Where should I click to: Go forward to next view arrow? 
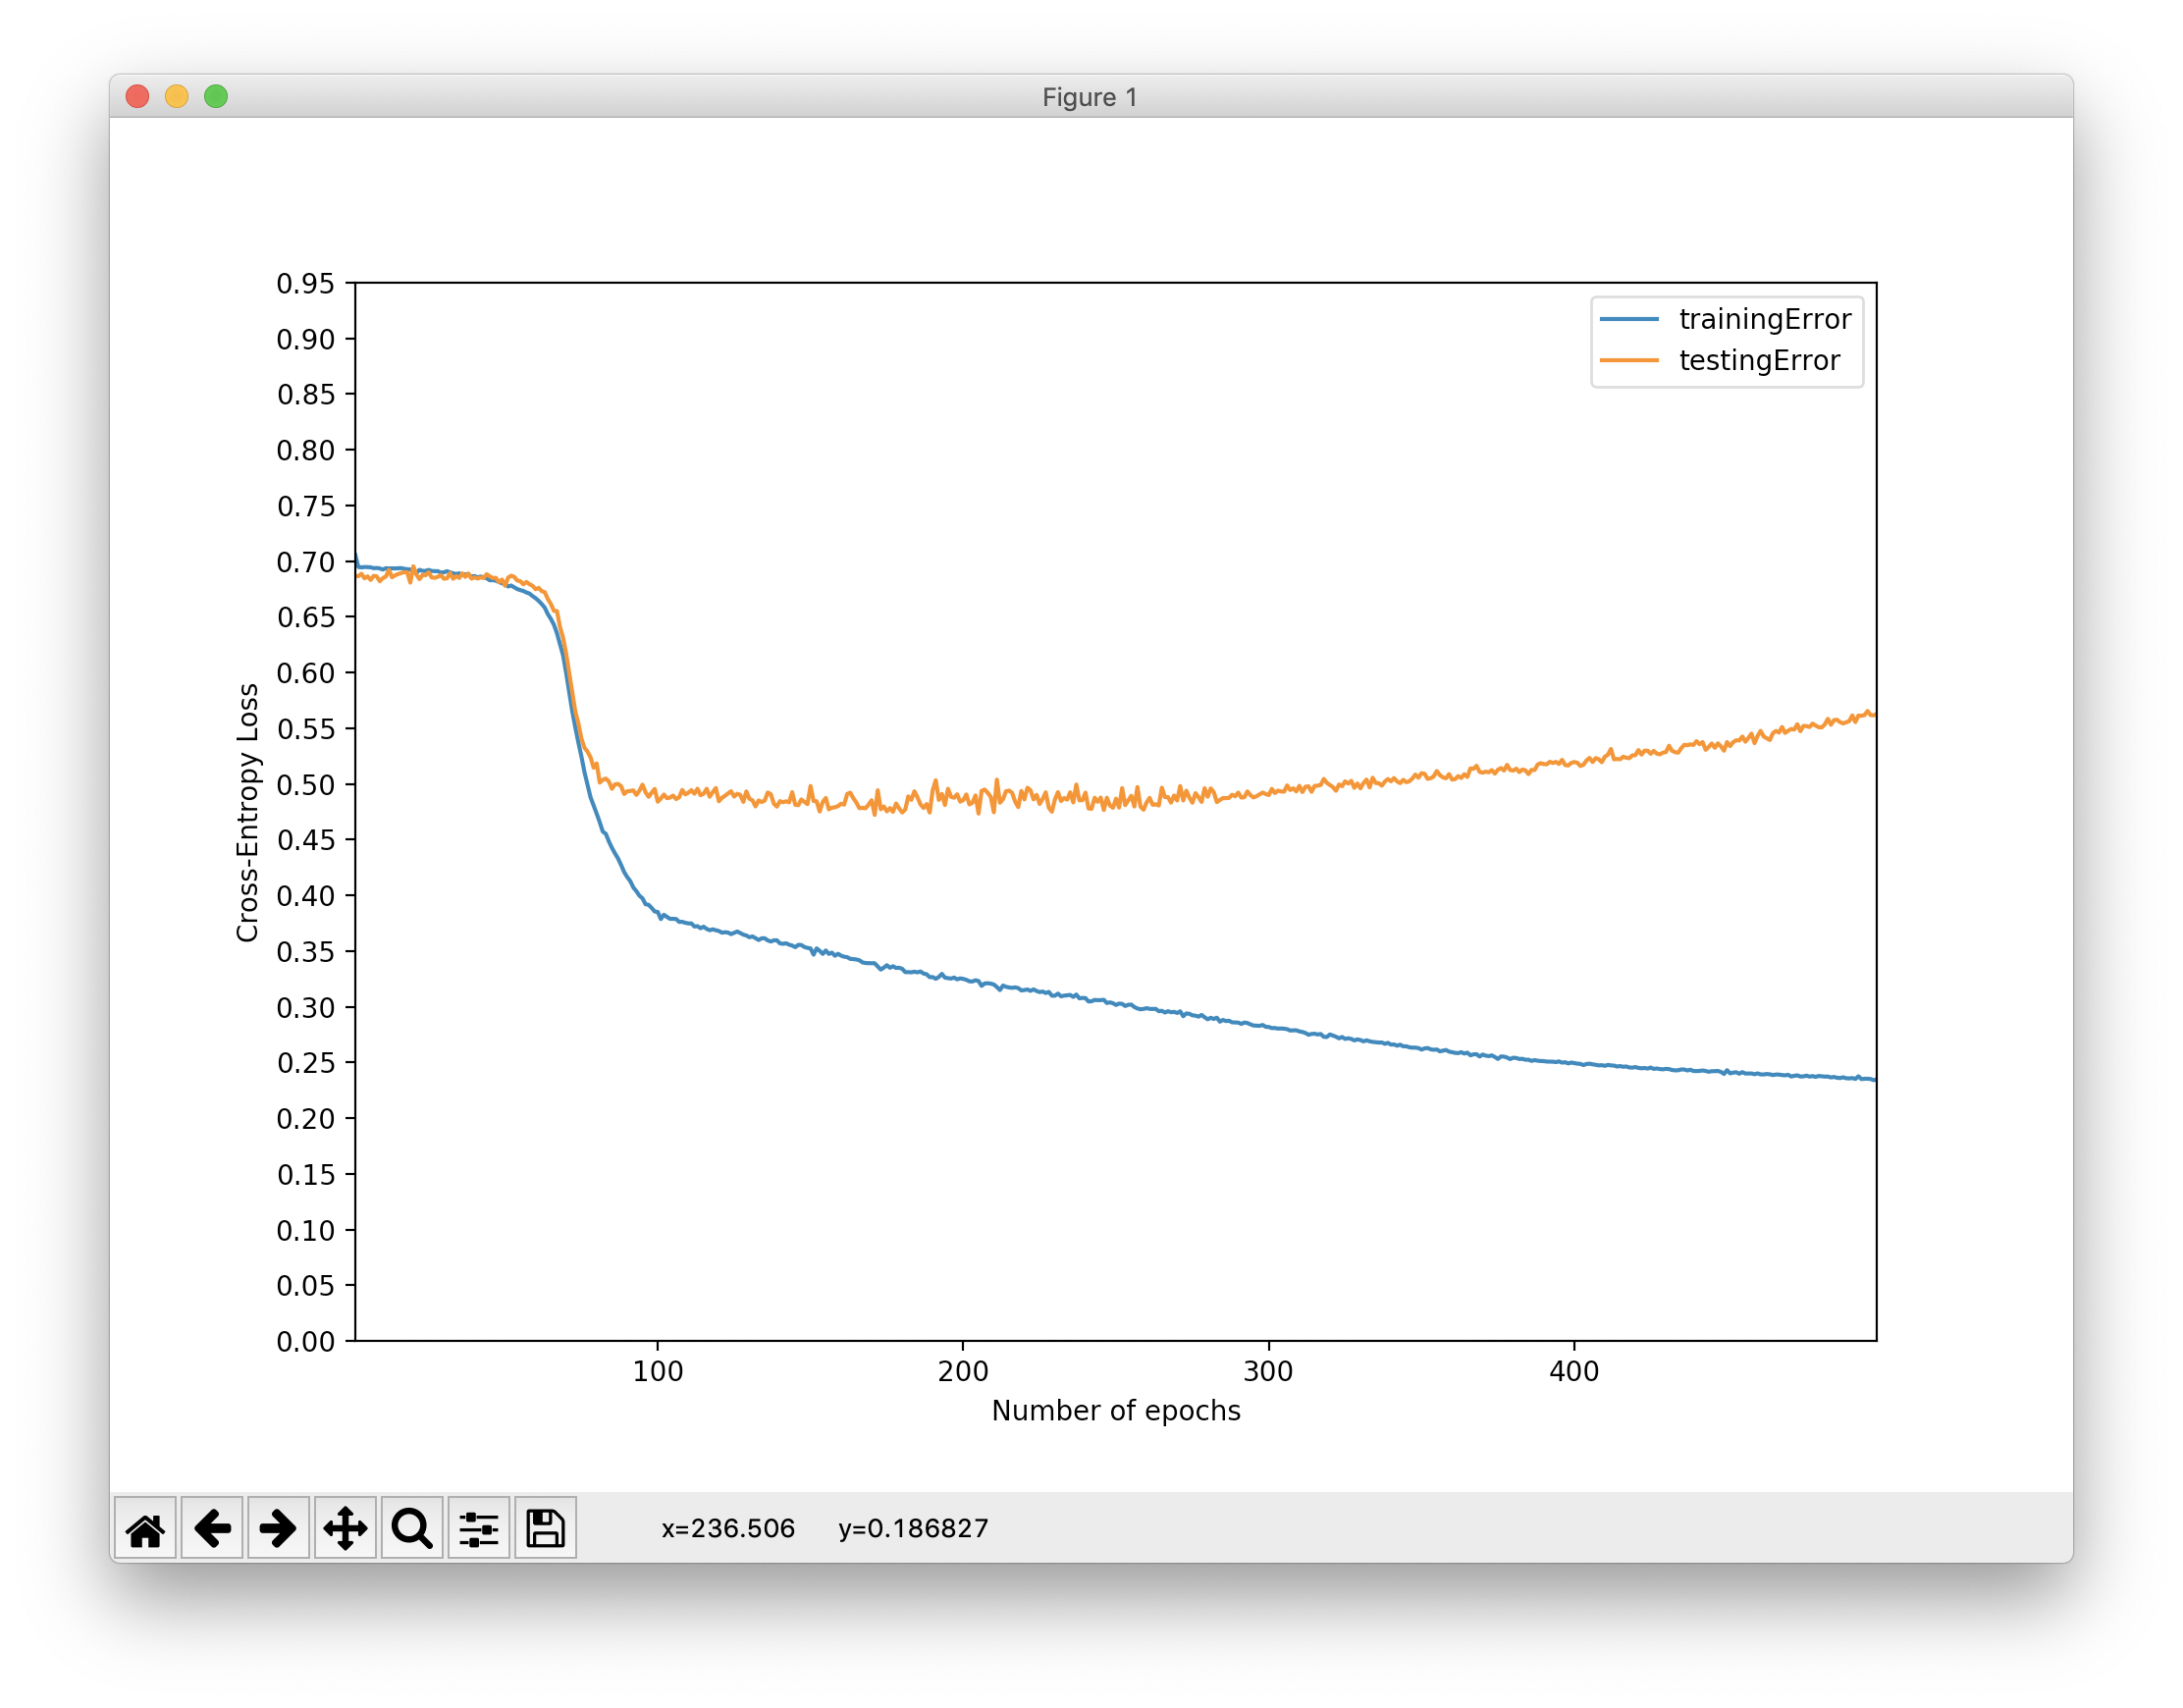[278, 1528]
